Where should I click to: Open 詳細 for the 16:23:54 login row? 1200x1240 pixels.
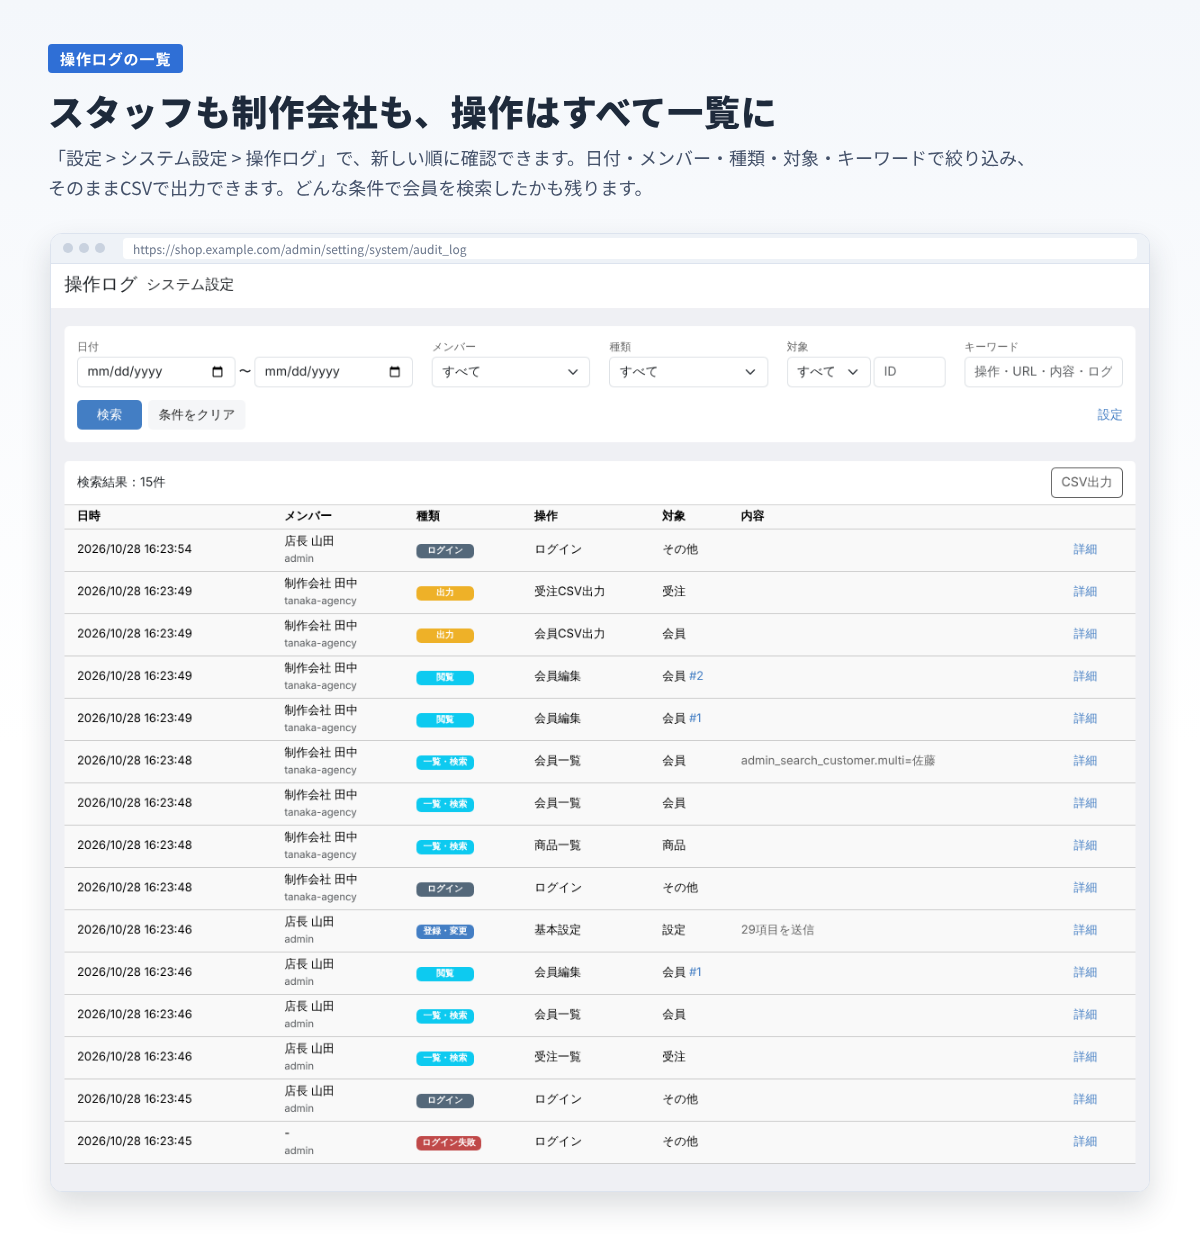1085,550
